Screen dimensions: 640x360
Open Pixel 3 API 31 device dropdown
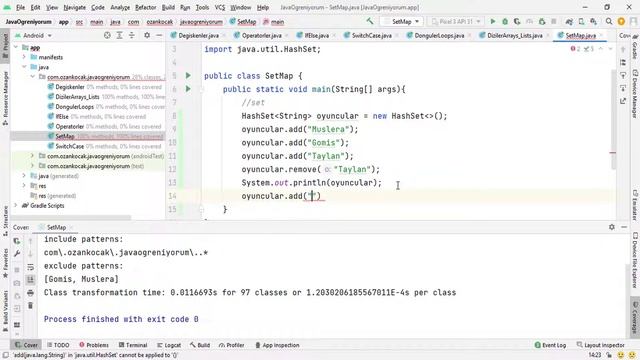point(456,21)
